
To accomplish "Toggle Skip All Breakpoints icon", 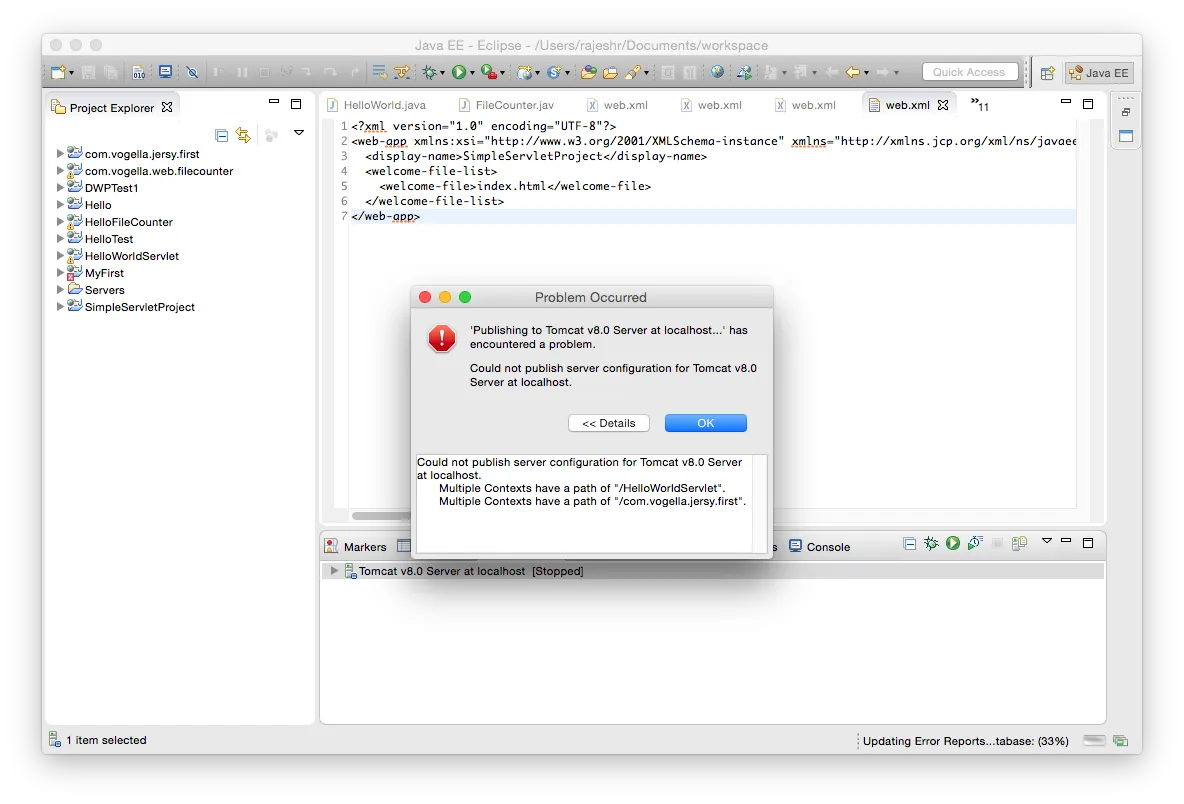I will coord(193,72).
